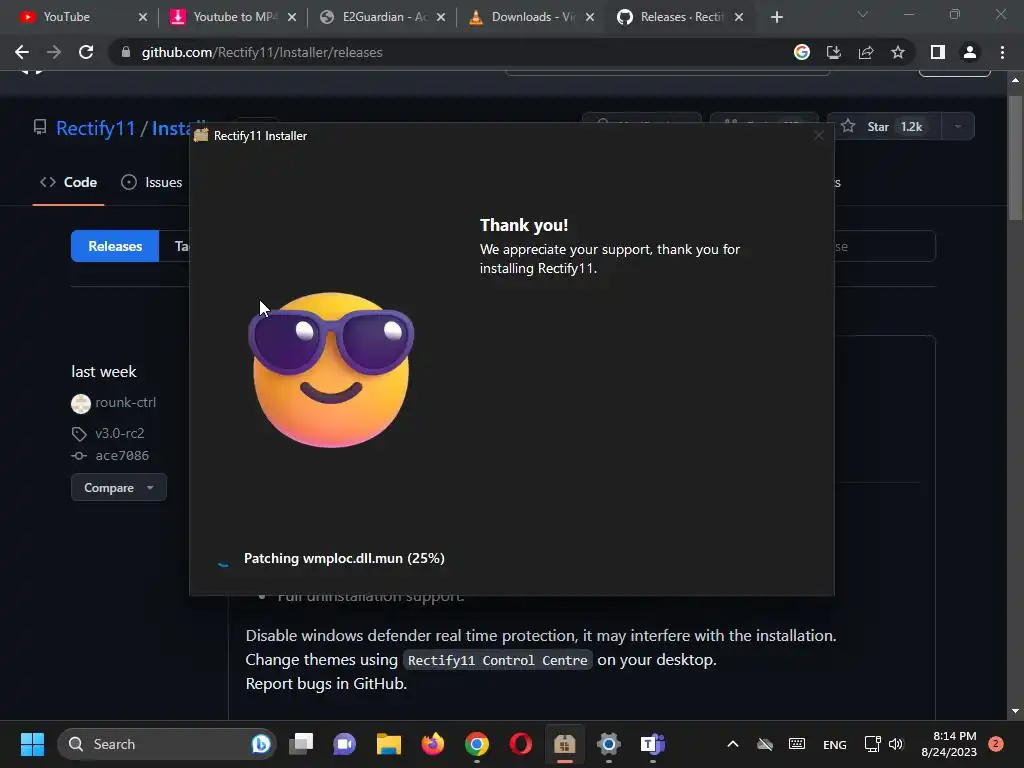1024x768 pixels.
Task: Toggle the browser side panel
Action: tap(938, 52)
